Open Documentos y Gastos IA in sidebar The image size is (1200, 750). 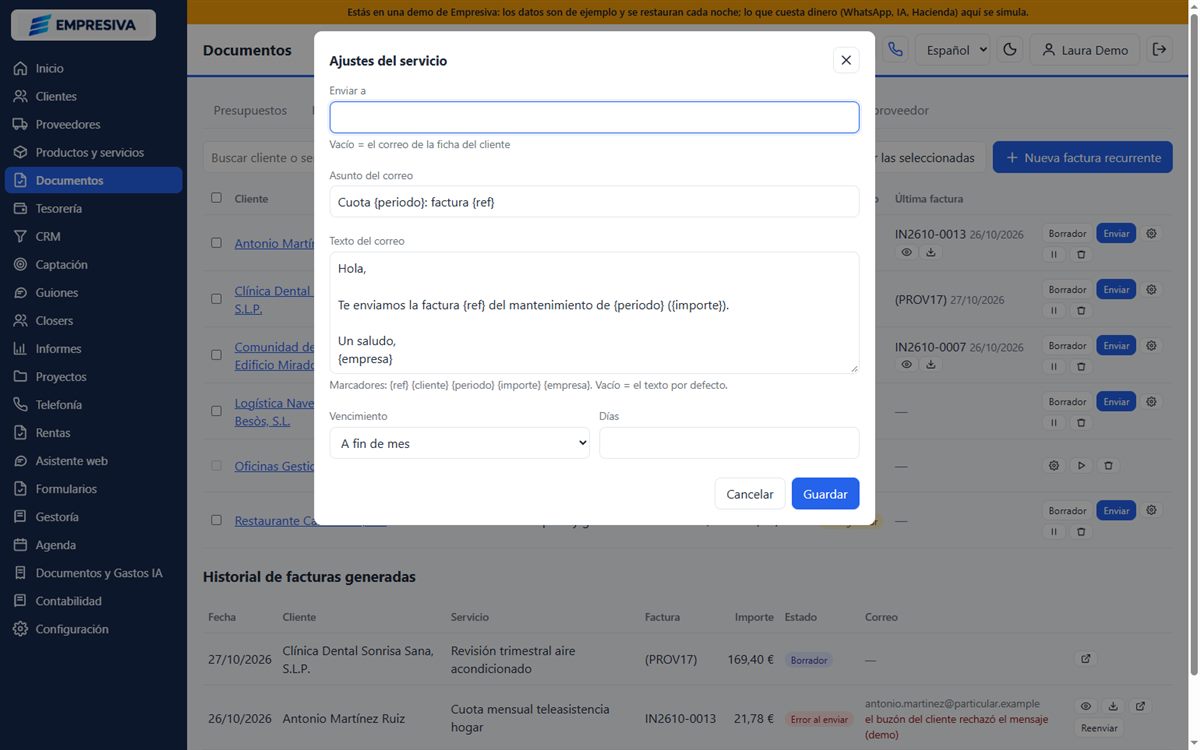[93, 572]
